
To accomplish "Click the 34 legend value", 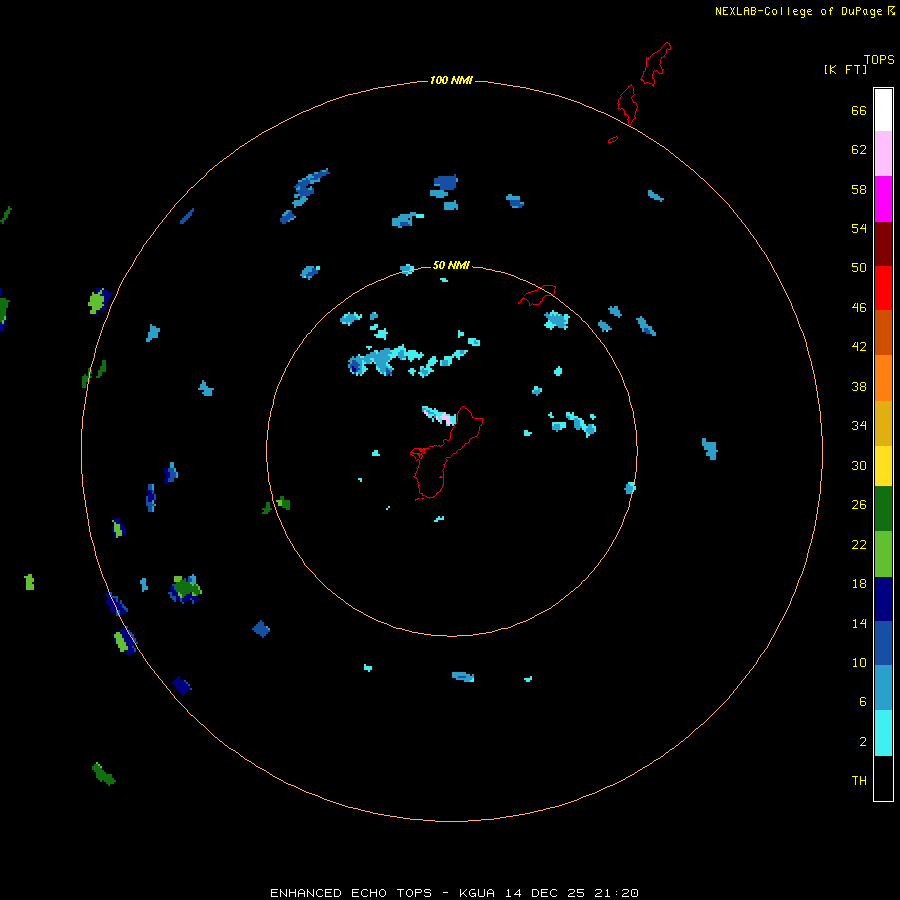I will click(859, 426).
